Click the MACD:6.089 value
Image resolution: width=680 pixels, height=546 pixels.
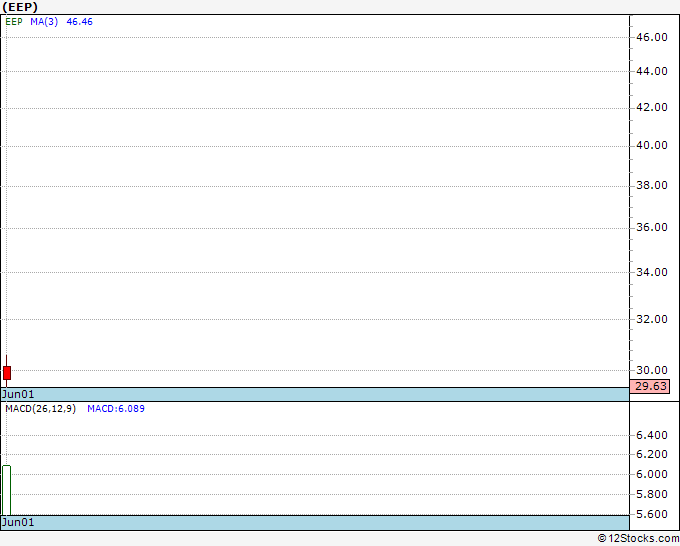116,409
